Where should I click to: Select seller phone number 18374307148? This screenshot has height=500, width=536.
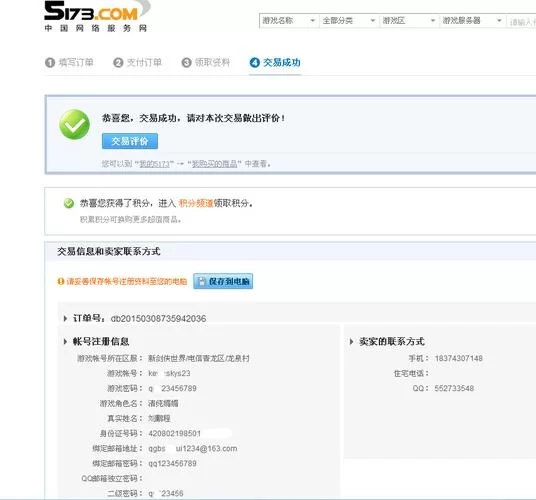pos(459,359)
